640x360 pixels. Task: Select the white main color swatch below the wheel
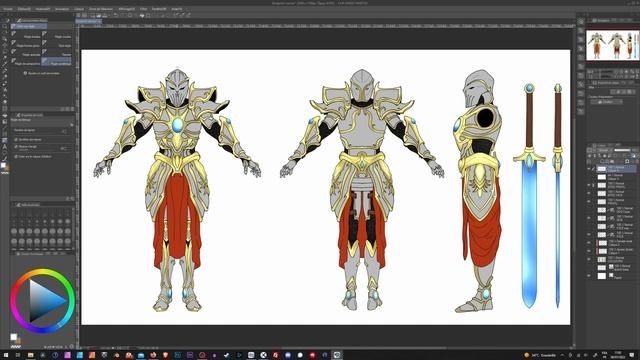tap(13, 337)
